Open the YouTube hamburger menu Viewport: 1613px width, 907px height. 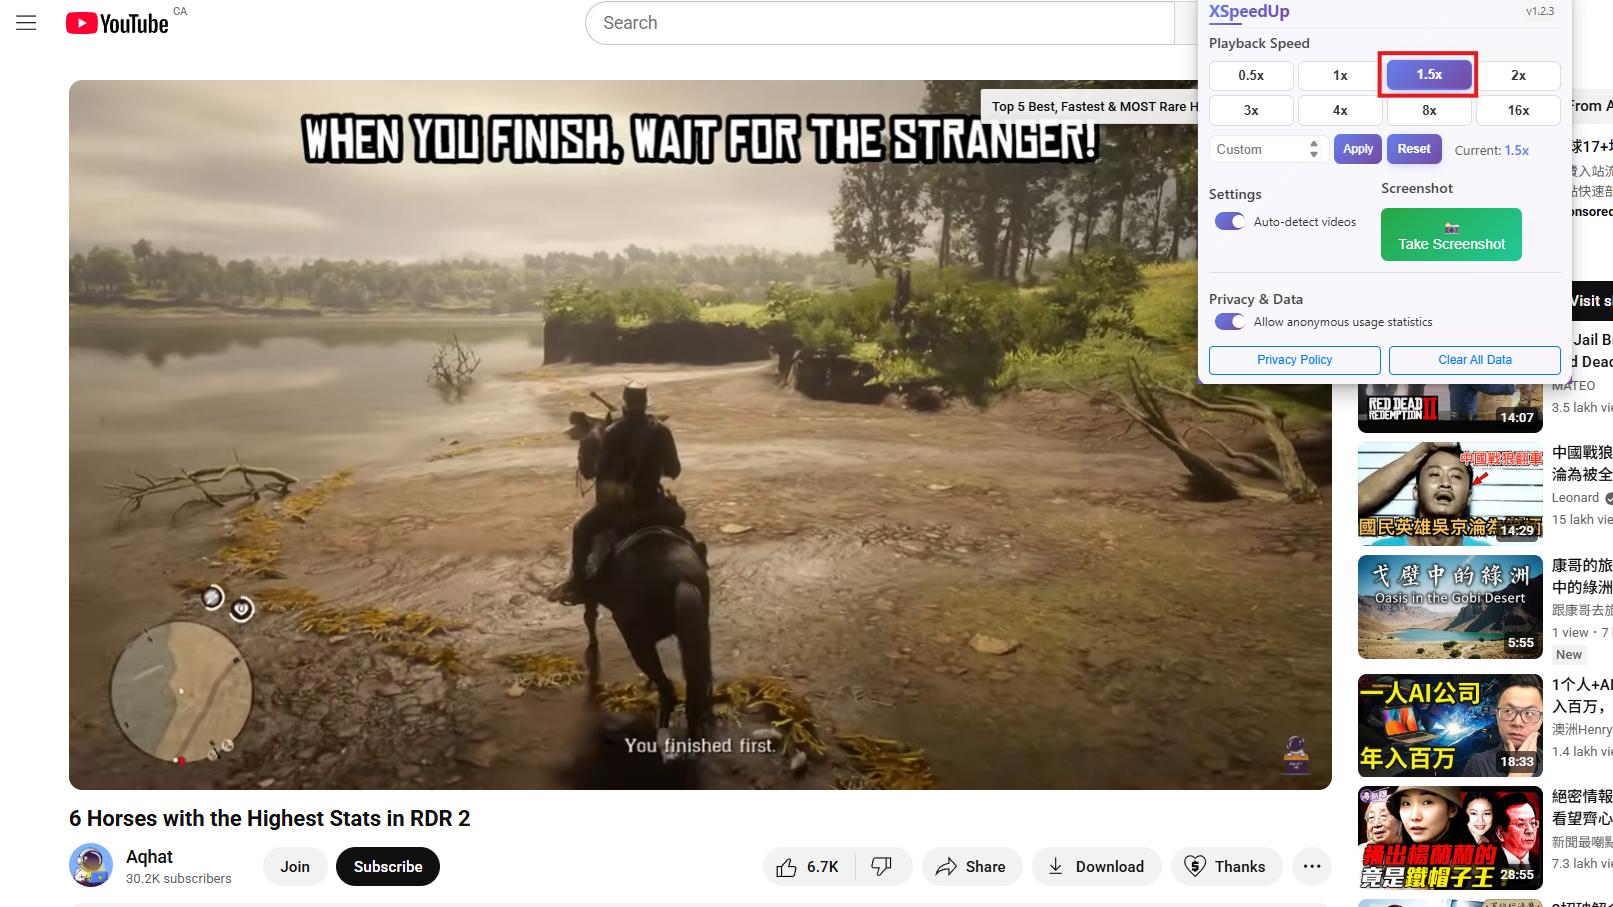point(26,22)
